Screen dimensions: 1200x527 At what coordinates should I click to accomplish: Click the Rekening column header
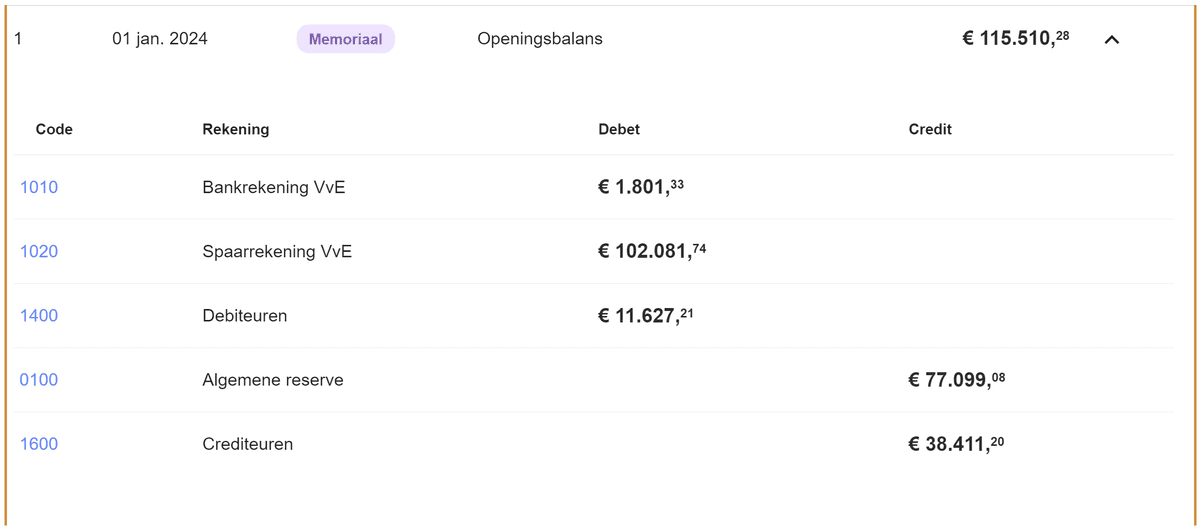[235, 129]
